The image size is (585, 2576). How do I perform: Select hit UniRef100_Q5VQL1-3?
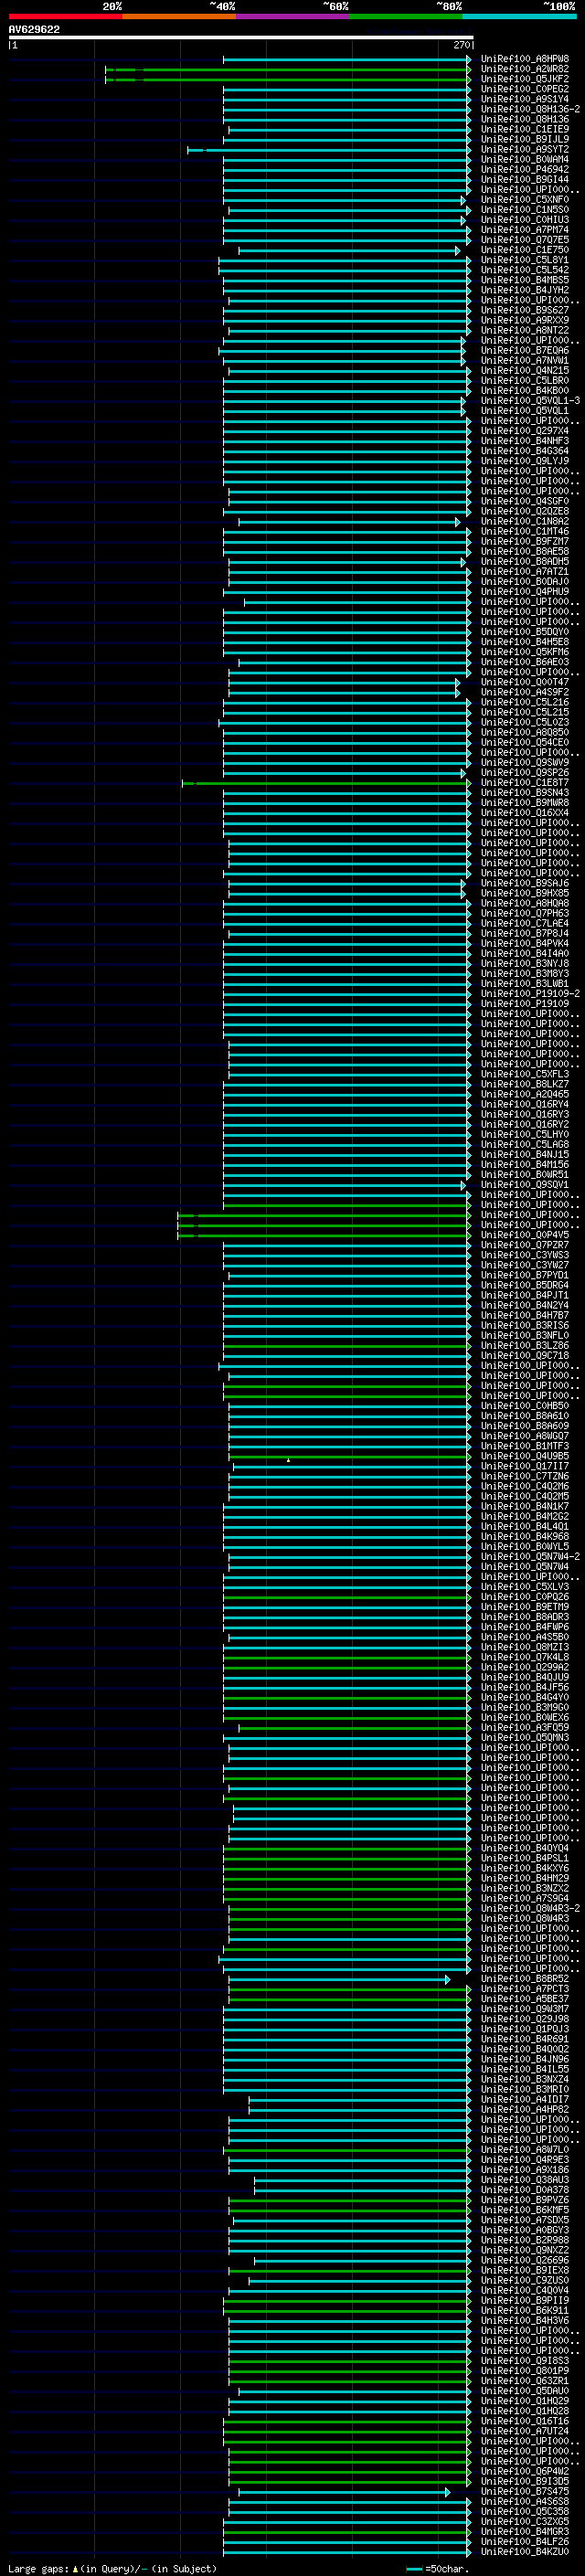[530, 401]
